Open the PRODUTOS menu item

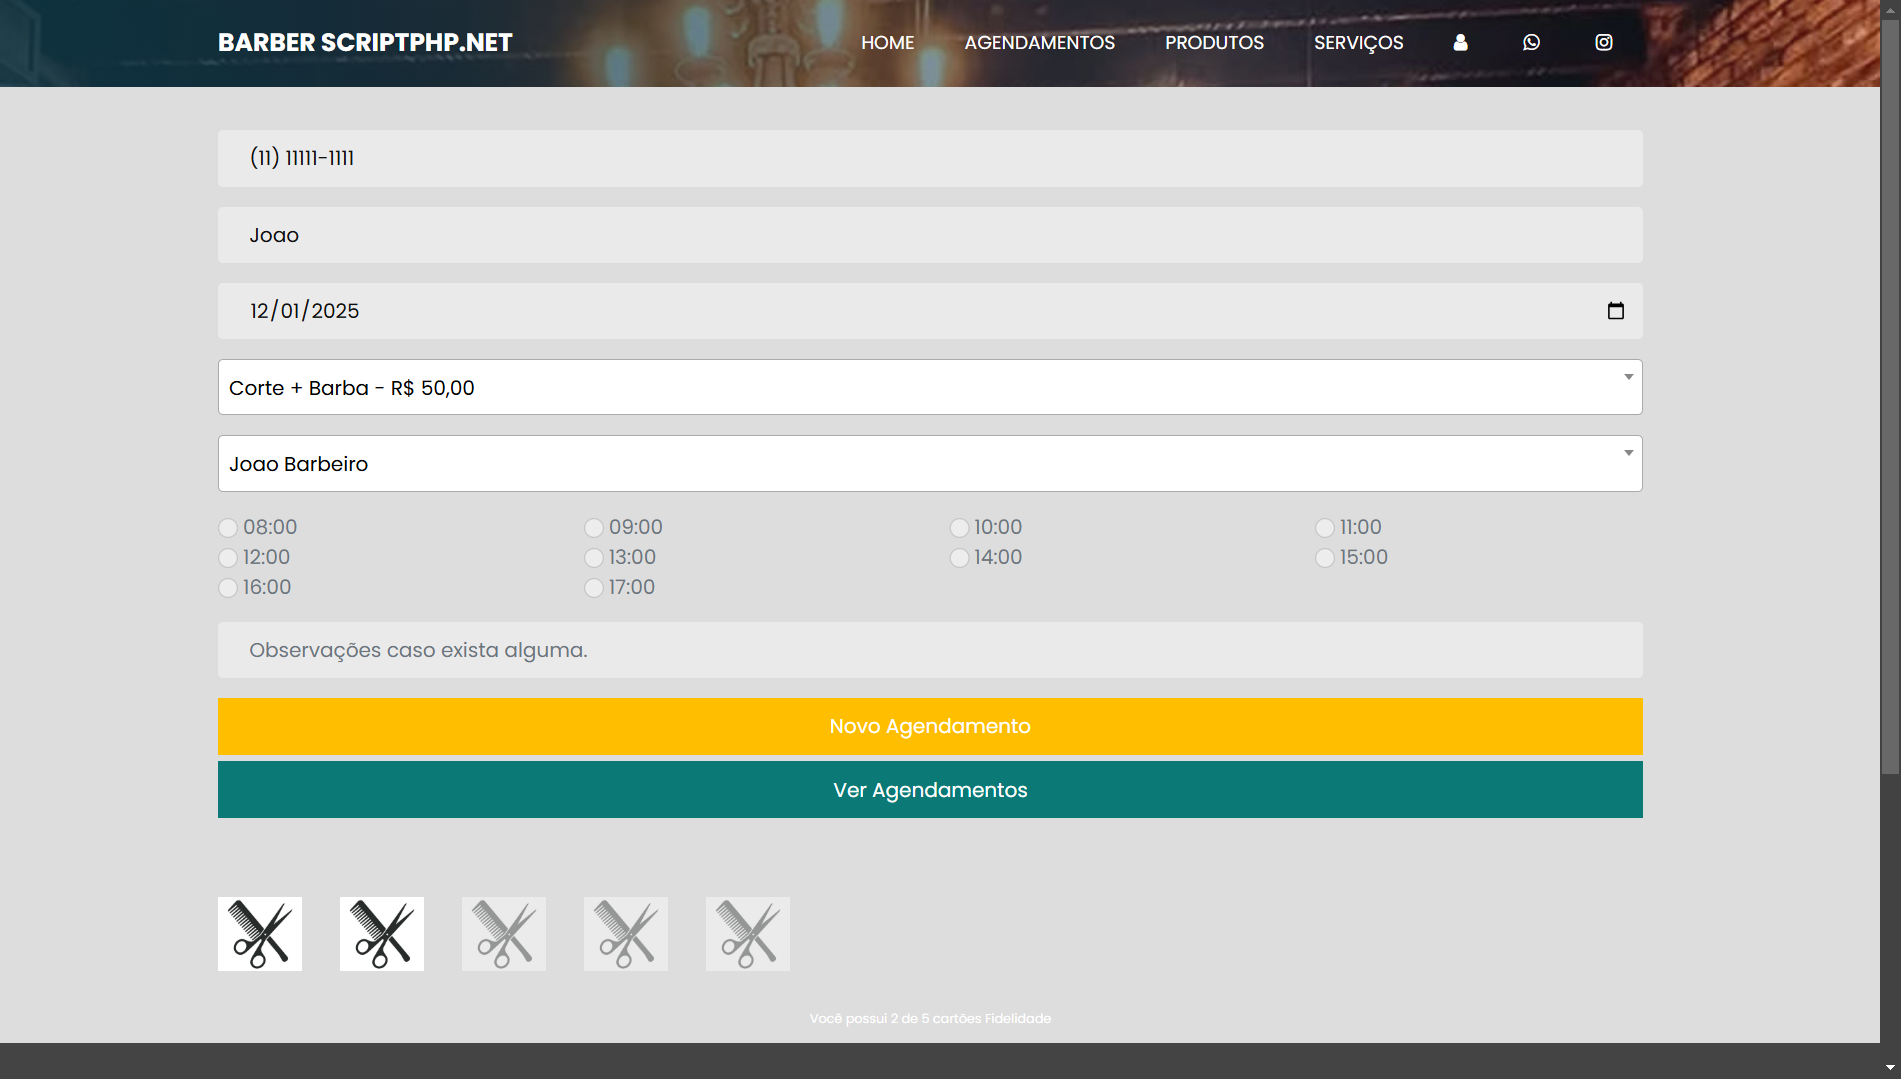tap(1214, 43)
